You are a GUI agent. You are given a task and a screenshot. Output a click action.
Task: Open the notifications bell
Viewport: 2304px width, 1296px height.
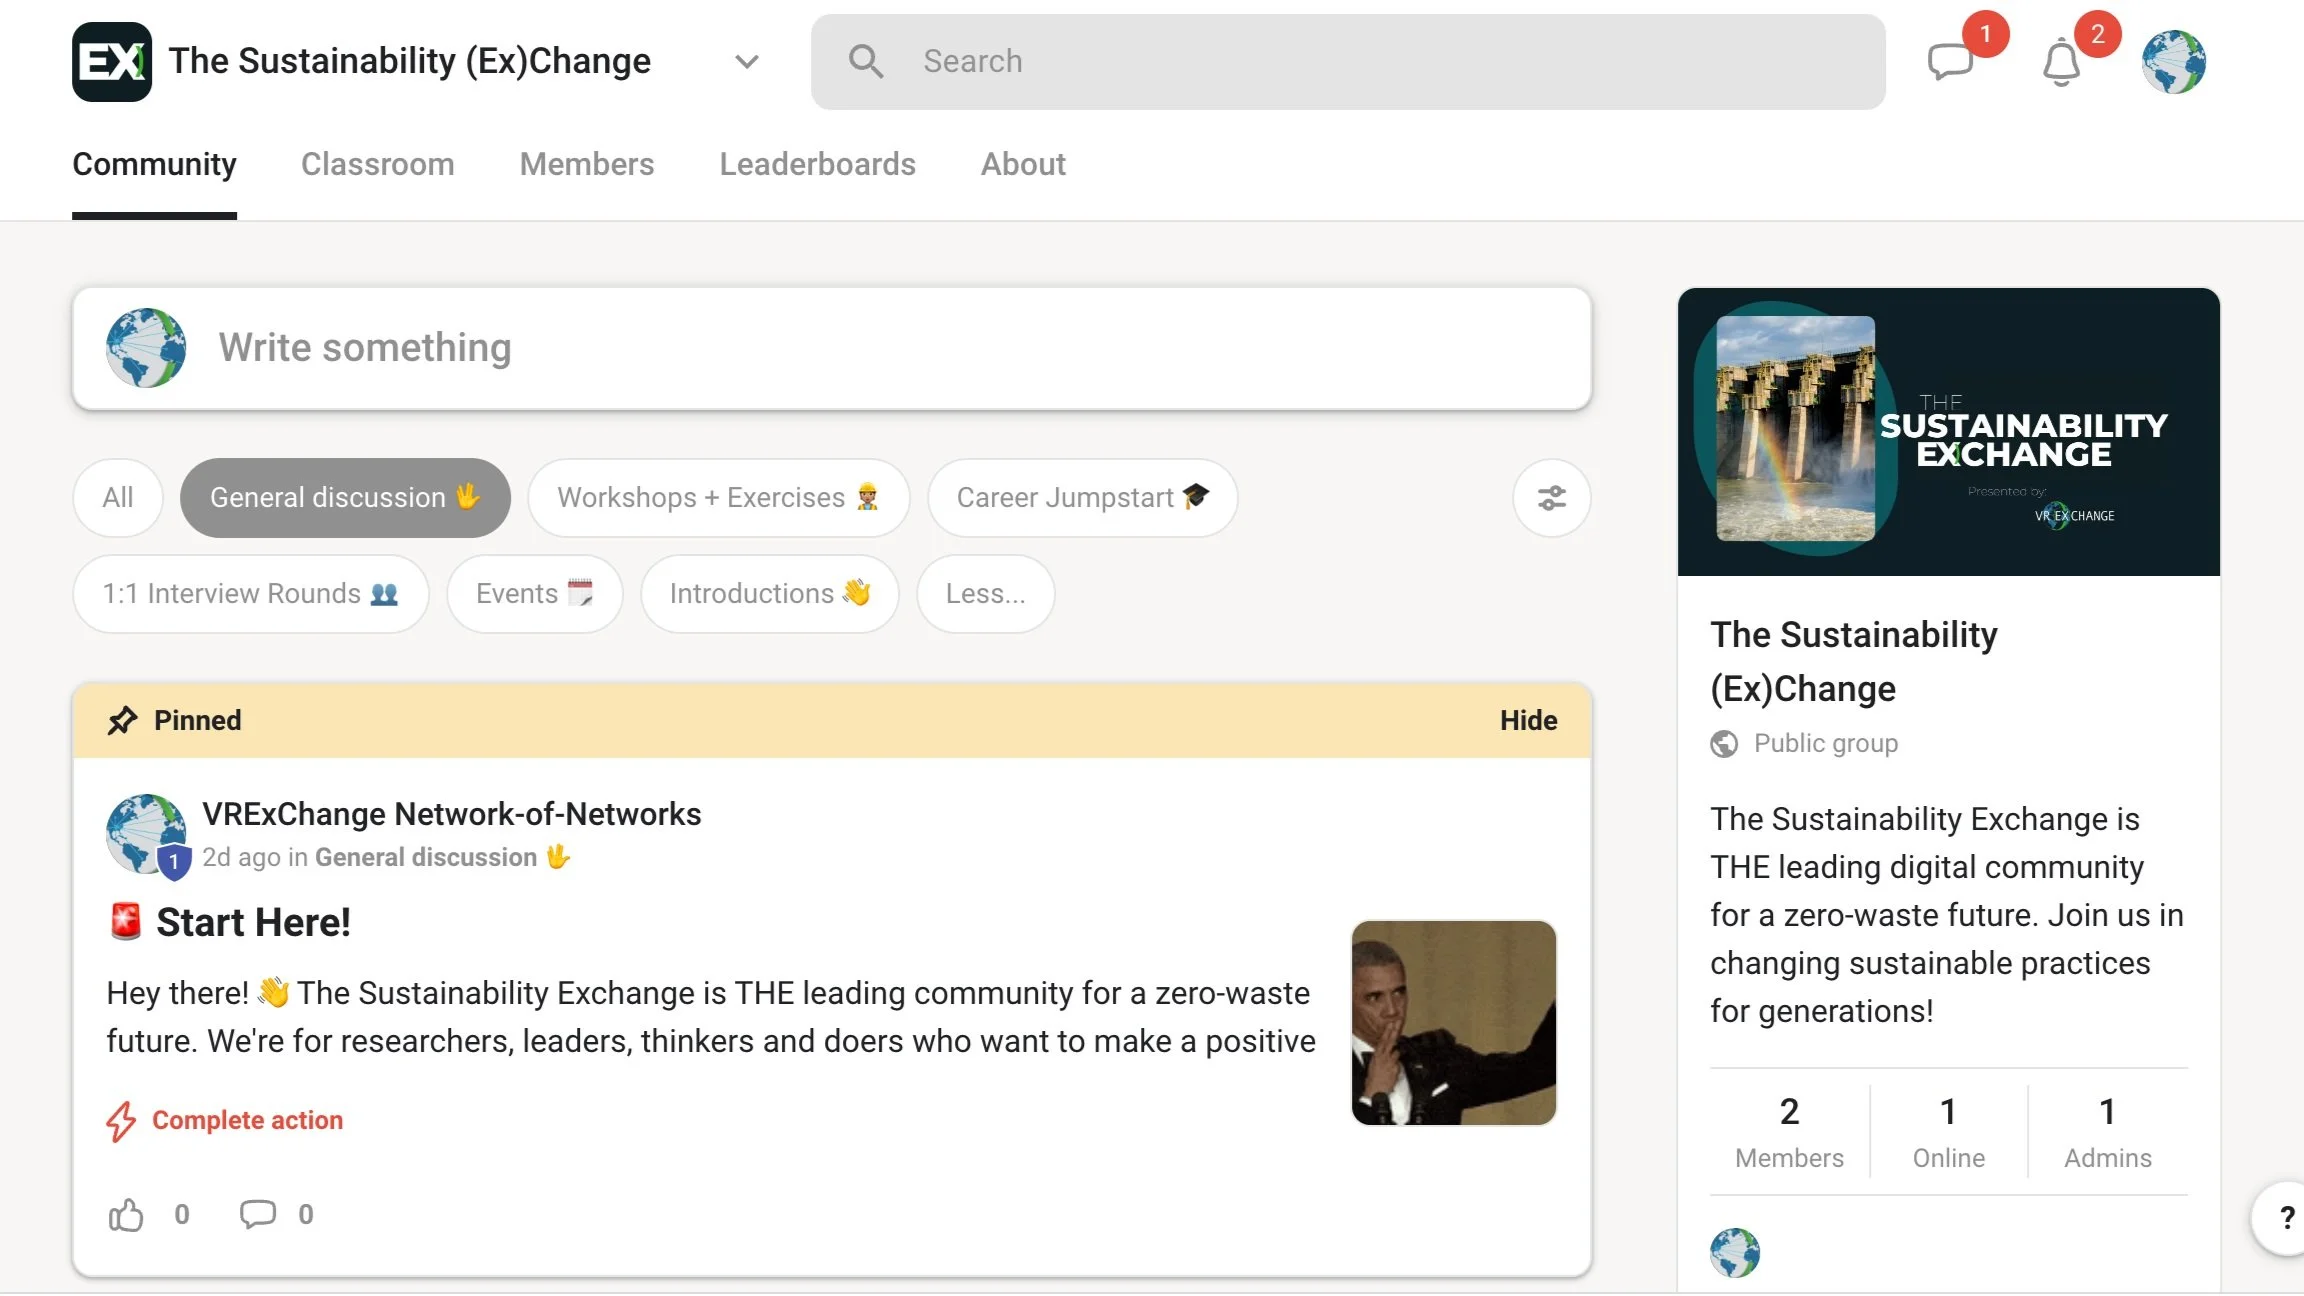point(2061,63)
